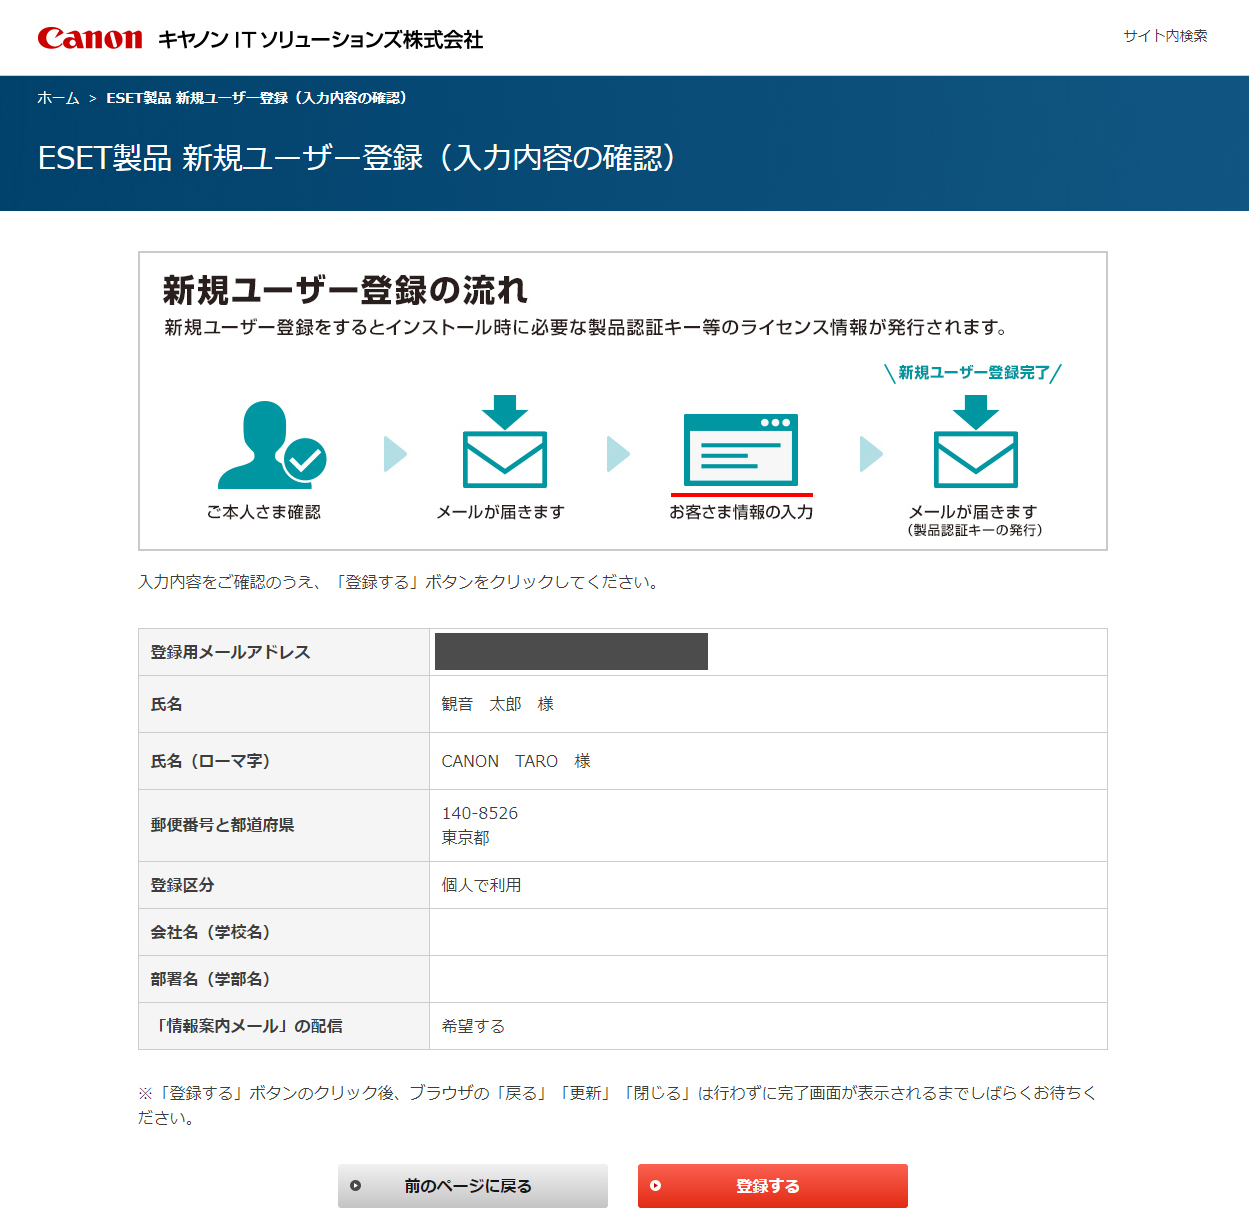Open the ホーム breadcrumb link
Image resolution: width=1249 pixels, height=1215 pixels.
[x=58, y=98]
